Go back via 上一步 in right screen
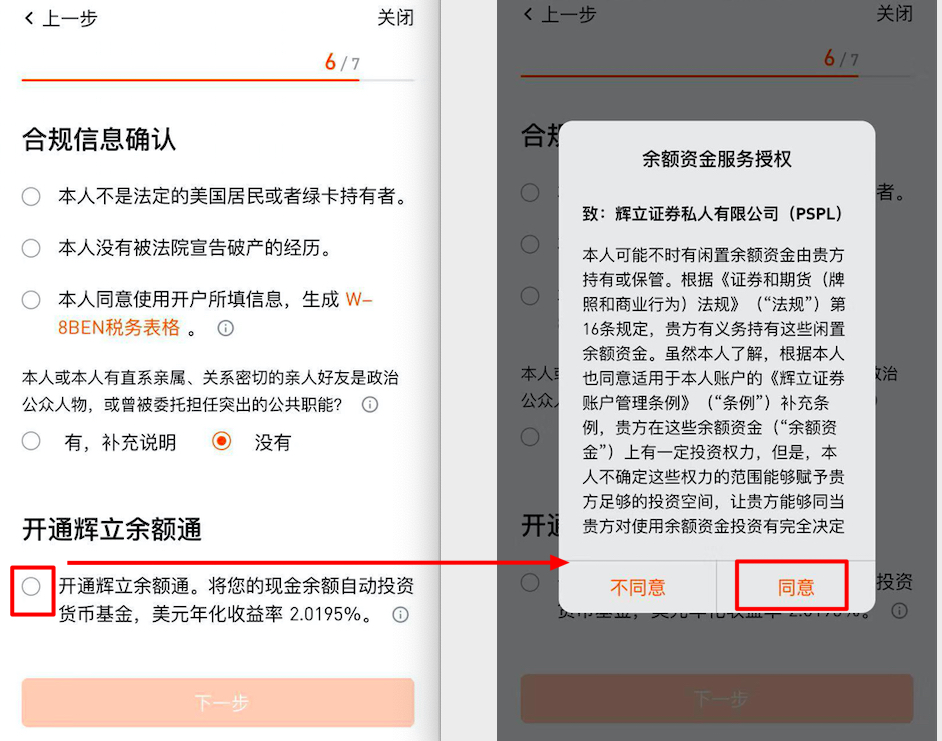Screen dimensions: 942x741 point(560,14)
